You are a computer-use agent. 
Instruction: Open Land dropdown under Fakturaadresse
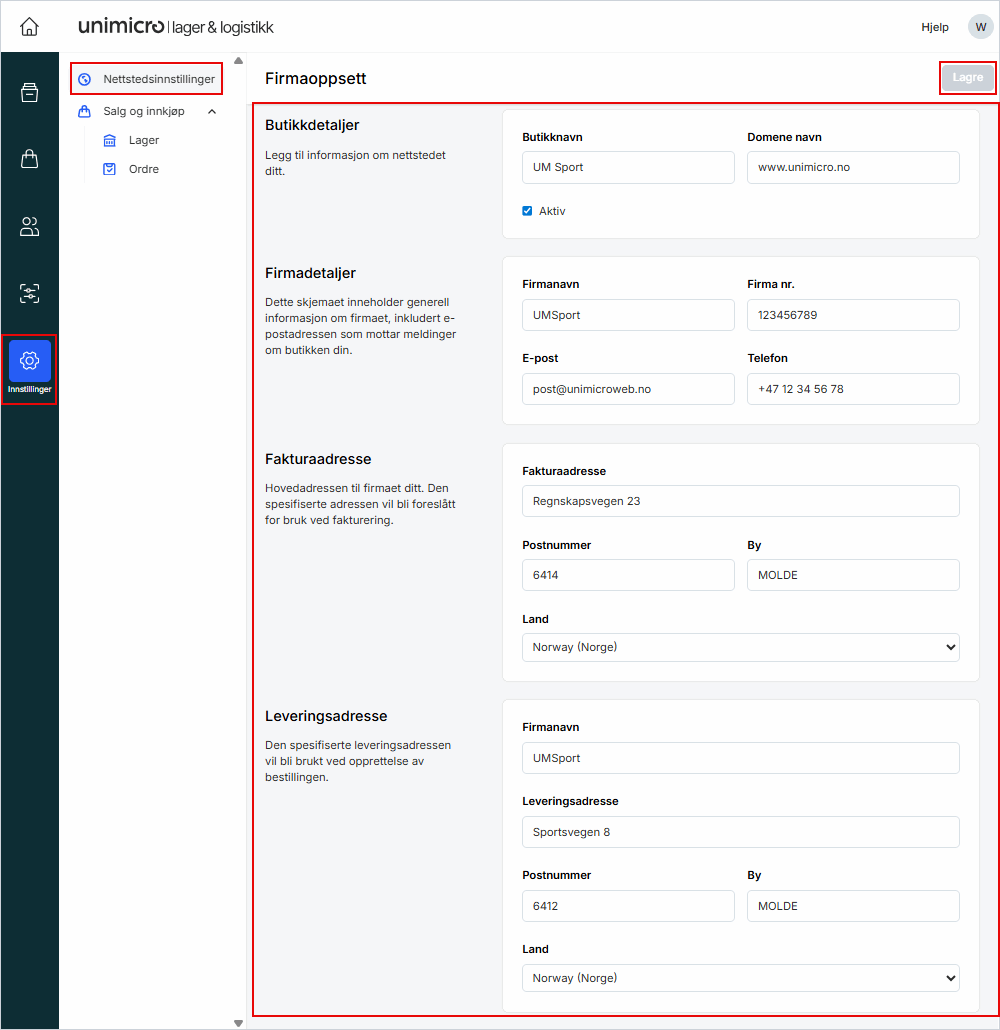[x=740, y=647]
